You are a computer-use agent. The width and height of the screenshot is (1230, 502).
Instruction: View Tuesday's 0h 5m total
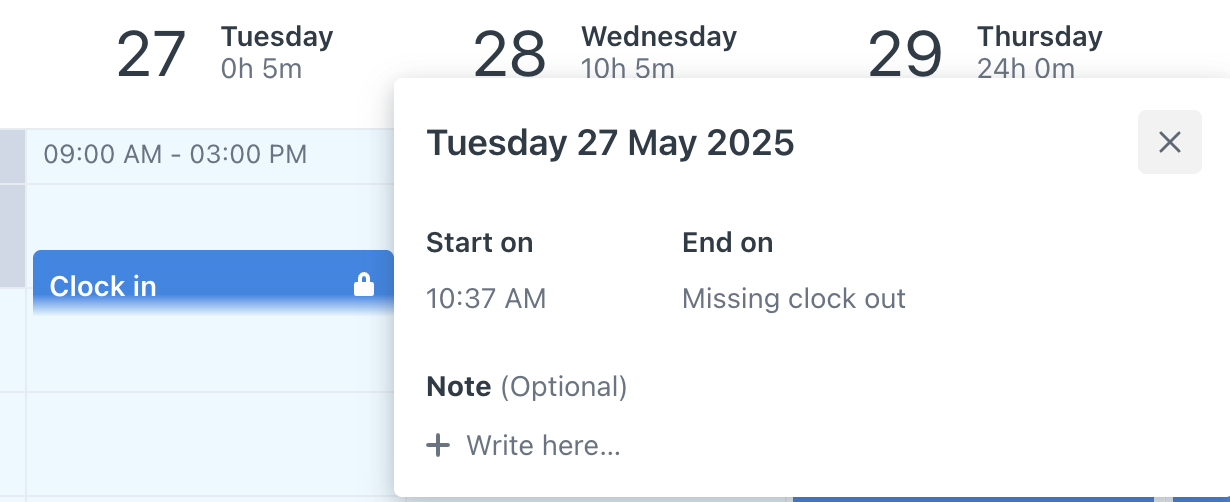(261, 69)
